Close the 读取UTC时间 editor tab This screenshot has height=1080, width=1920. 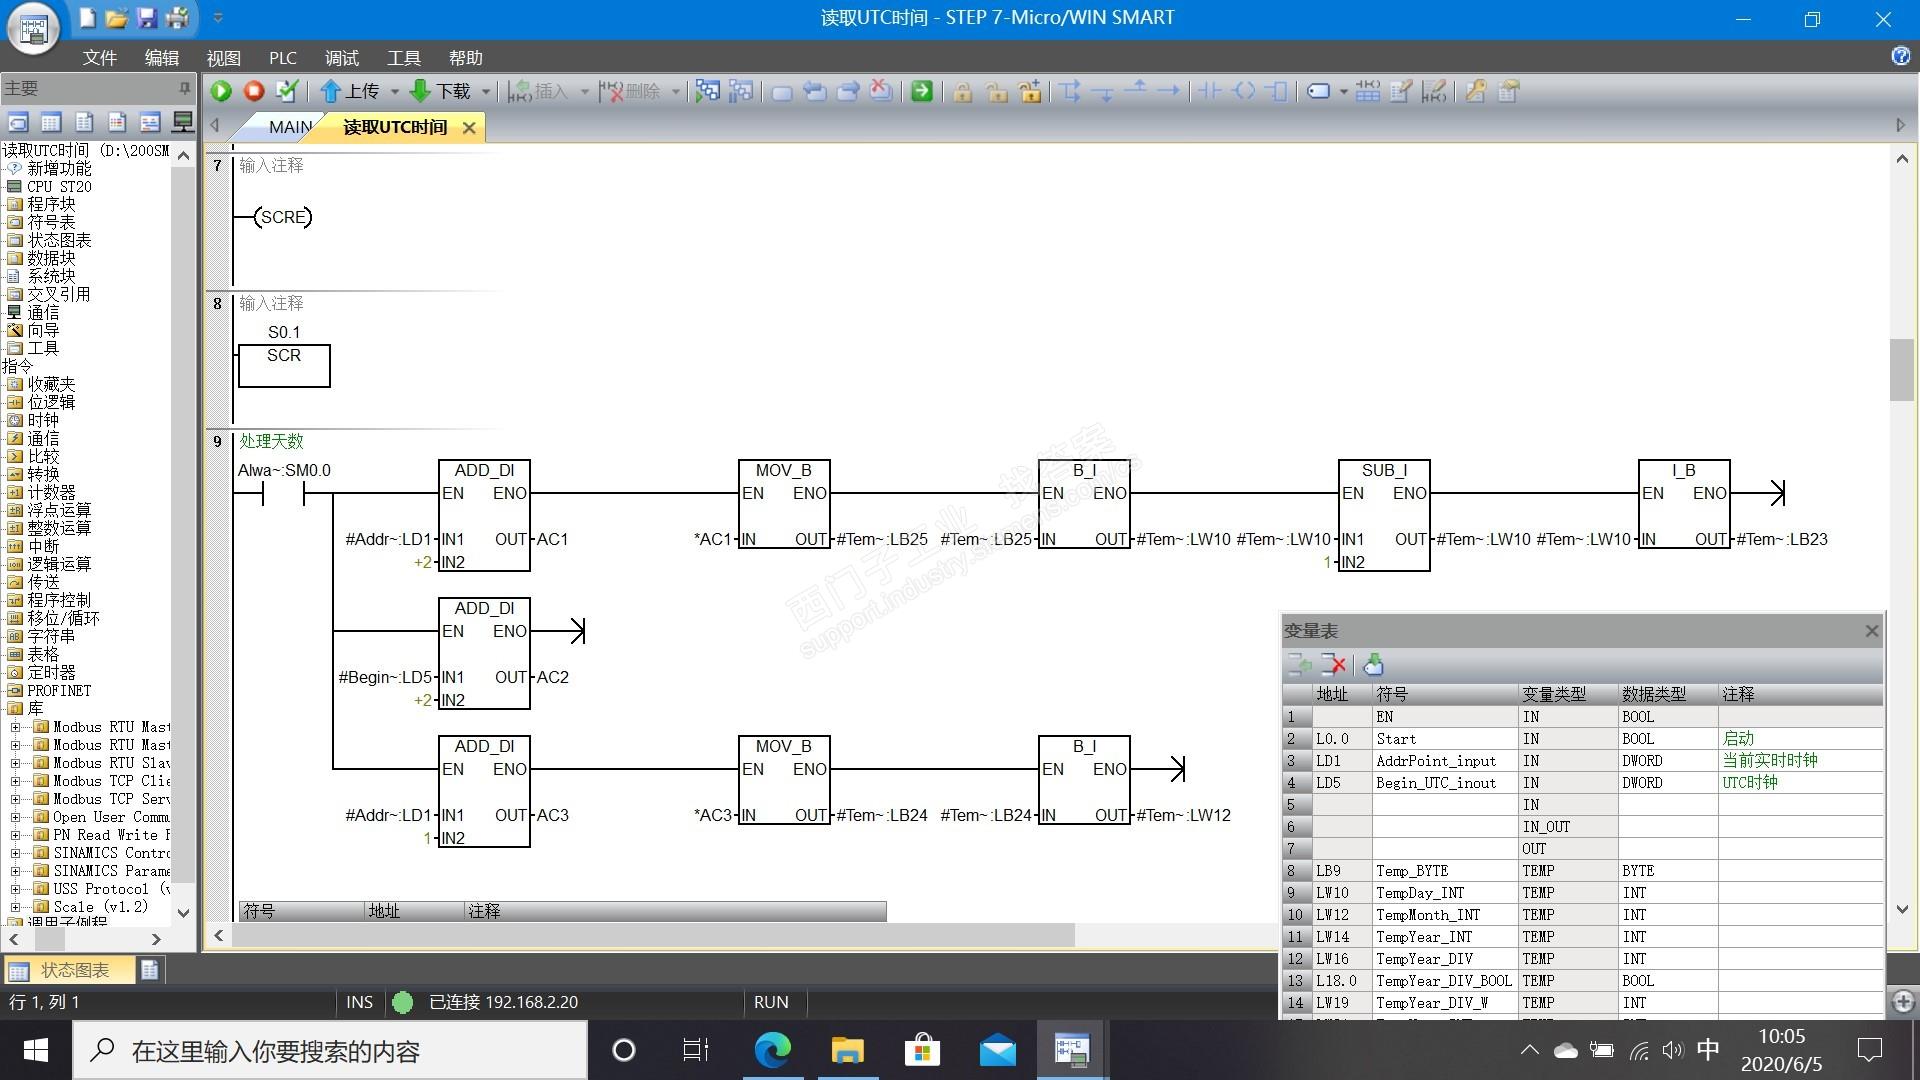[x=469, y=127]
